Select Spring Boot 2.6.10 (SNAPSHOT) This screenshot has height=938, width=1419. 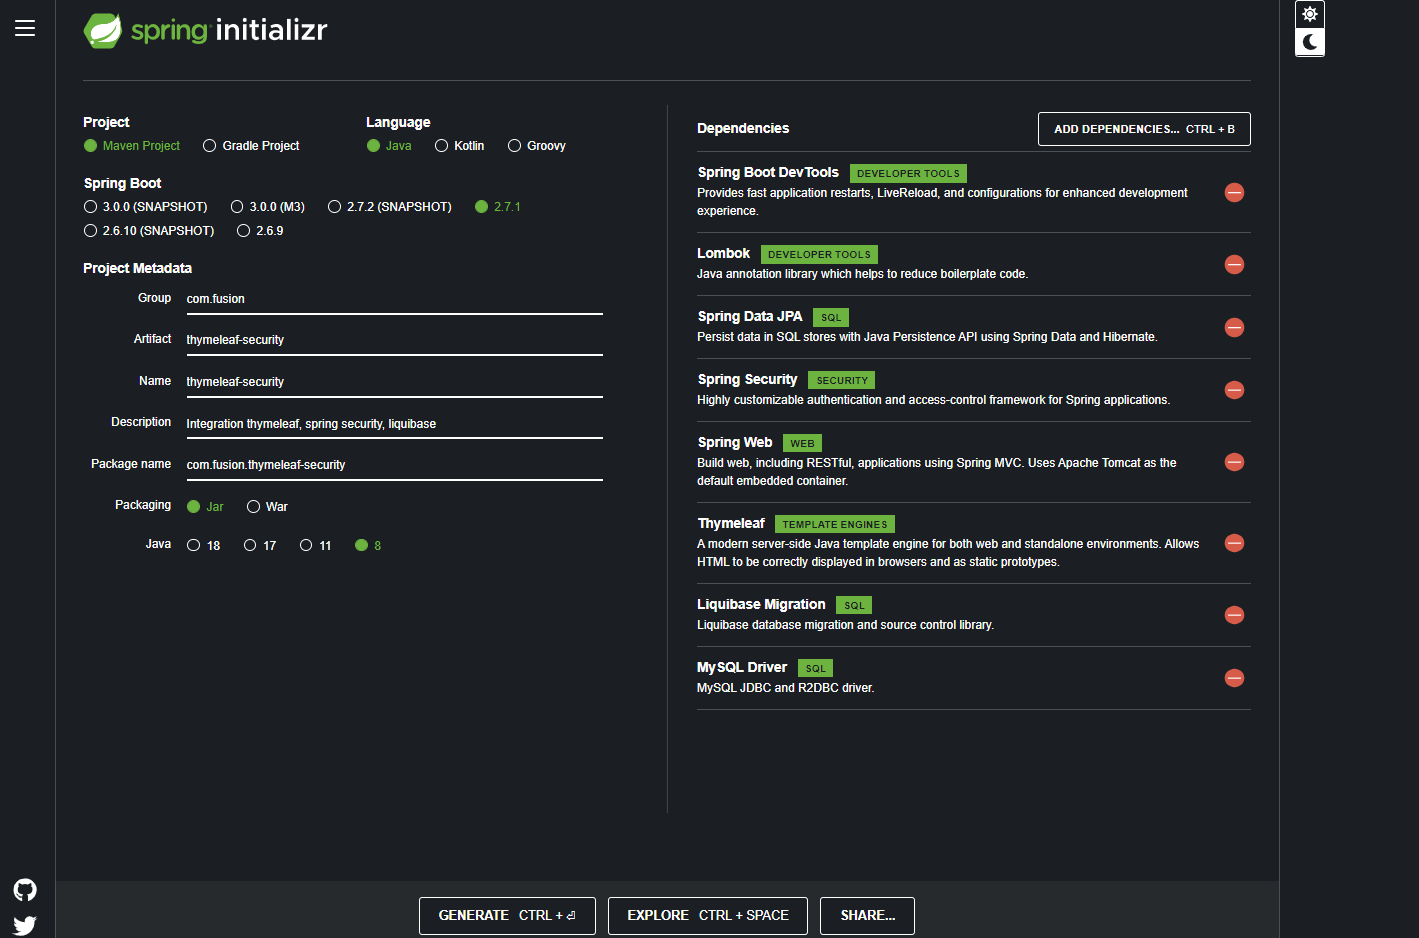point(149,231)
